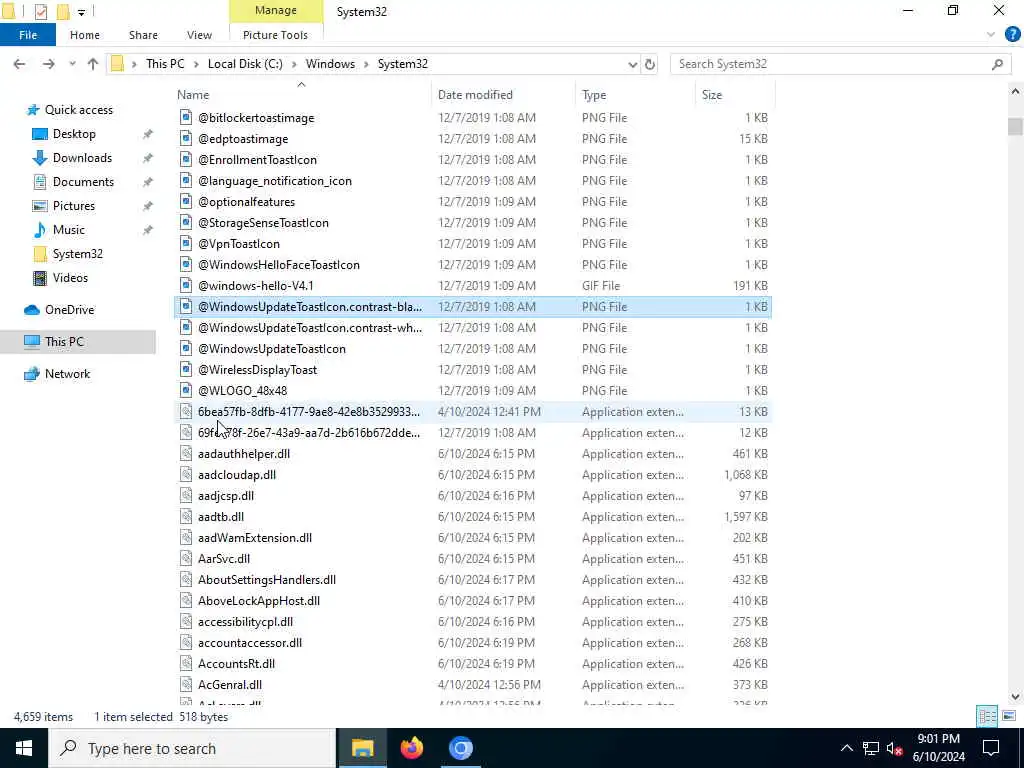Click the @bitlockertoastimage file icon

point(186,118)
